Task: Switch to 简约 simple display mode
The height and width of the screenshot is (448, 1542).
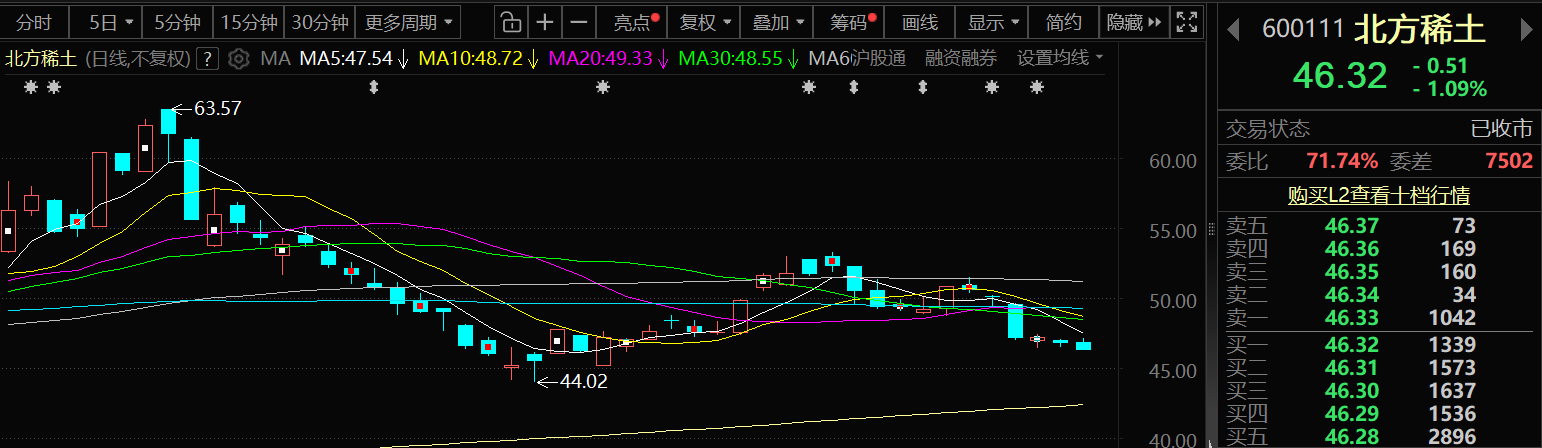Action: pyautogui.click(x=1063, y=22)
